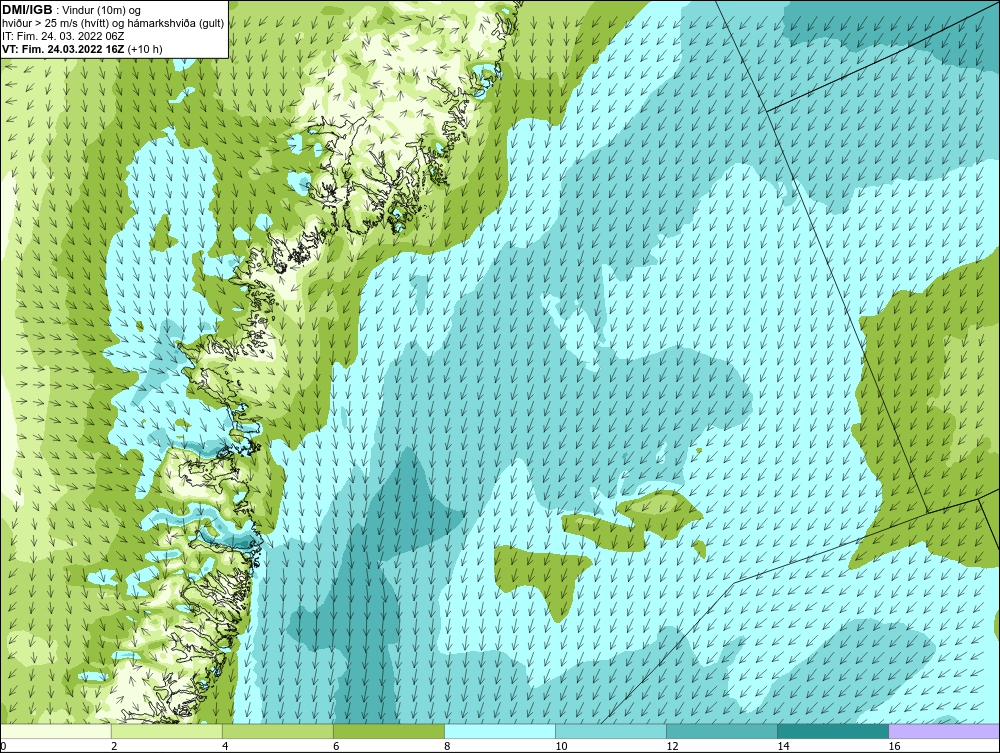Screen dimensions: 1000x753
Task: Click the legend label '10'
Action: coord(561,746)
